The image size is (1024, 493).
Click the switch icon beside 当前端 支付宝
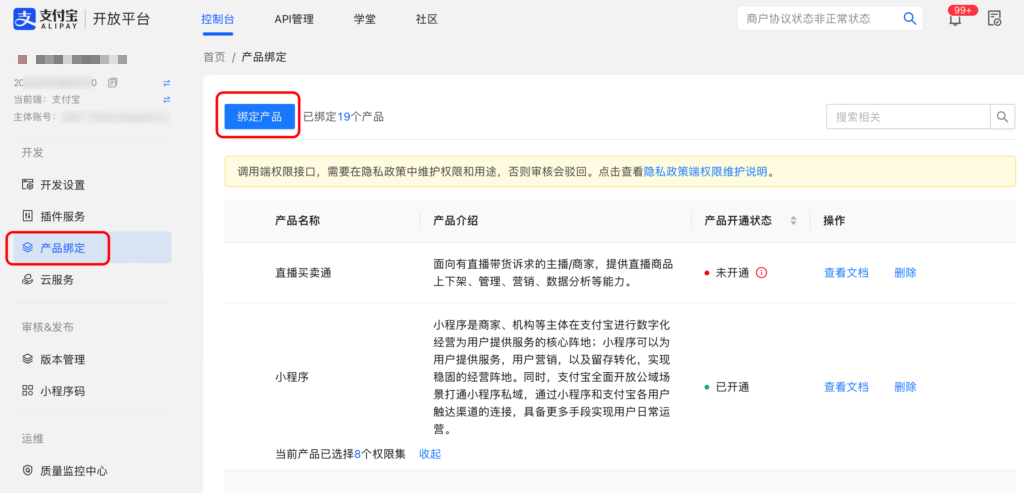tap(167, 99)
